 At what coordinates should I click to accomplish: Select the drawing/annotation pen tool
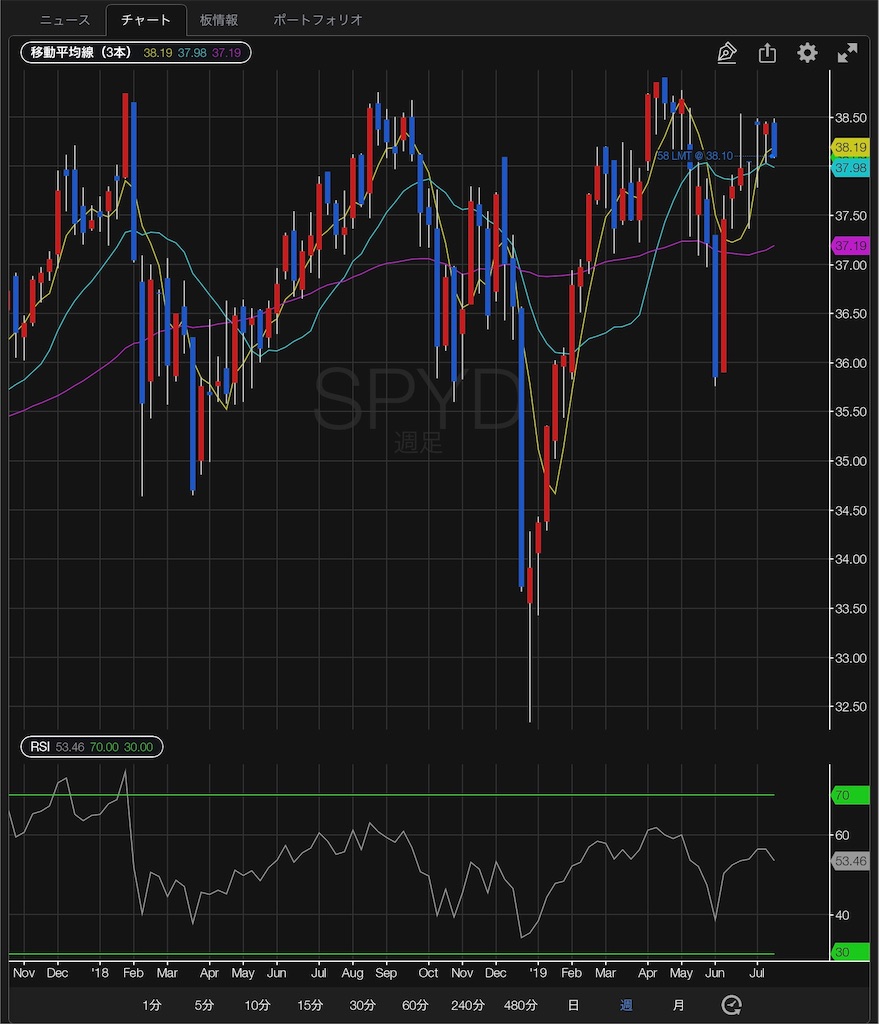coord(727,52)
